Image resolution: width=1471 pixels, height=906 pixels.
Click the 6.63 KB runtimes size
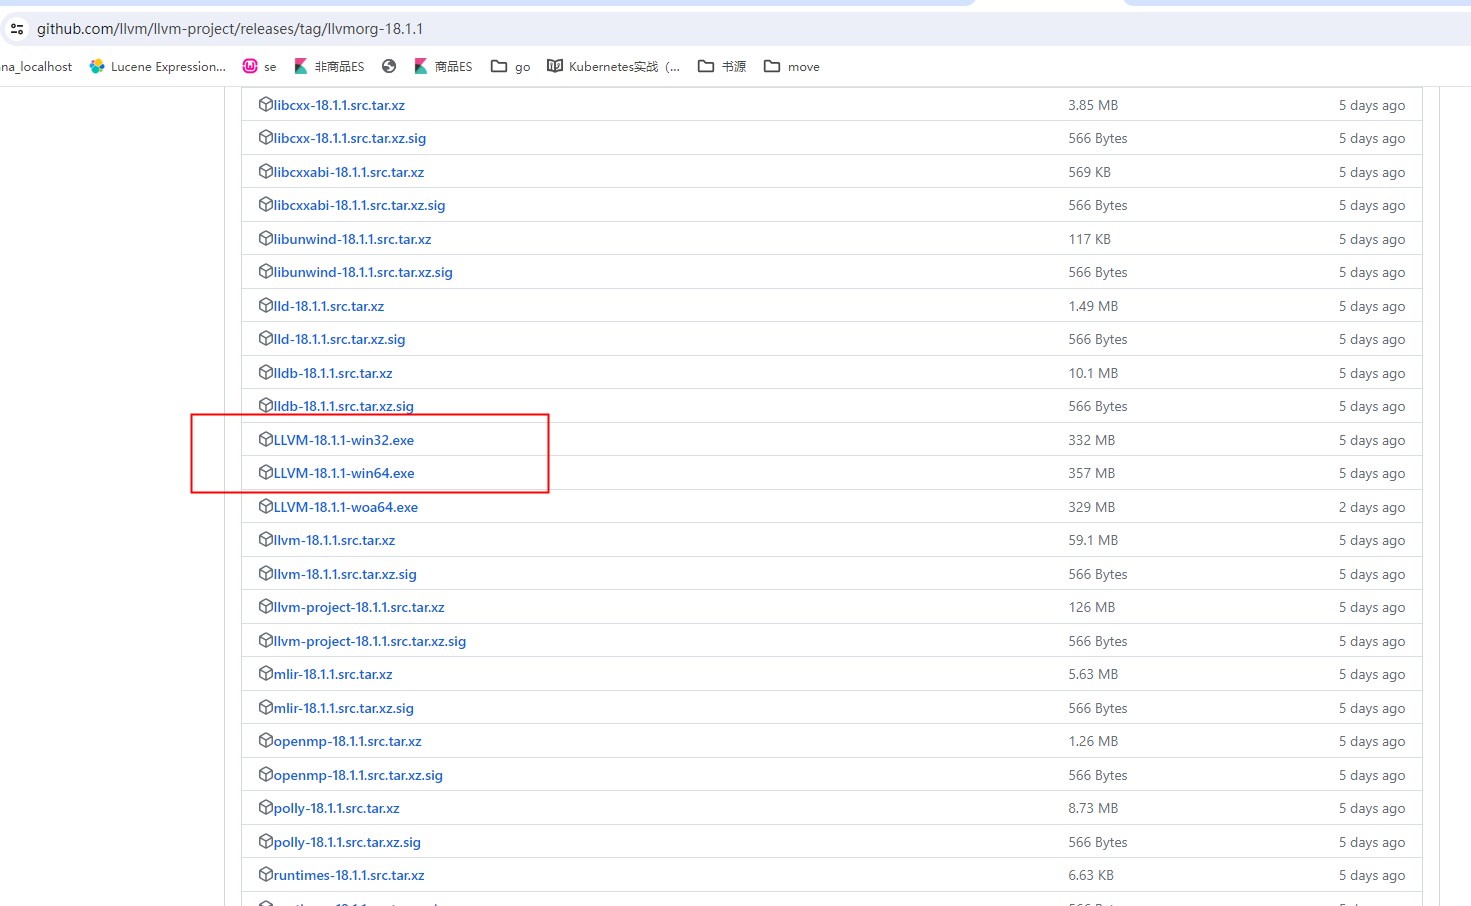point(1091,875)
